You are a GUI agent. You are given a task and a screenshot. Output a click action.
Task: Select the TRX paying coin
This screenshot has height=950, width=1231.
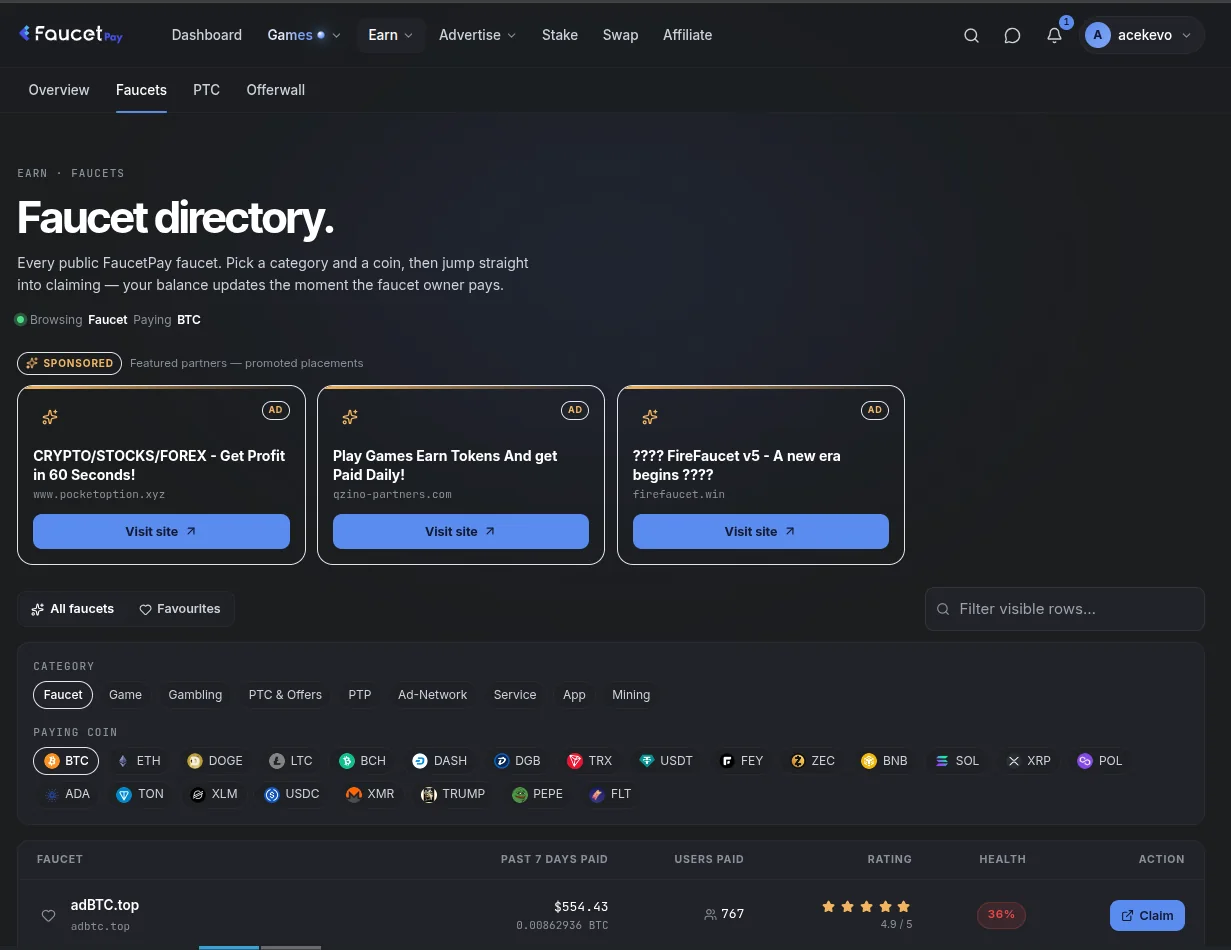(590, 761)
